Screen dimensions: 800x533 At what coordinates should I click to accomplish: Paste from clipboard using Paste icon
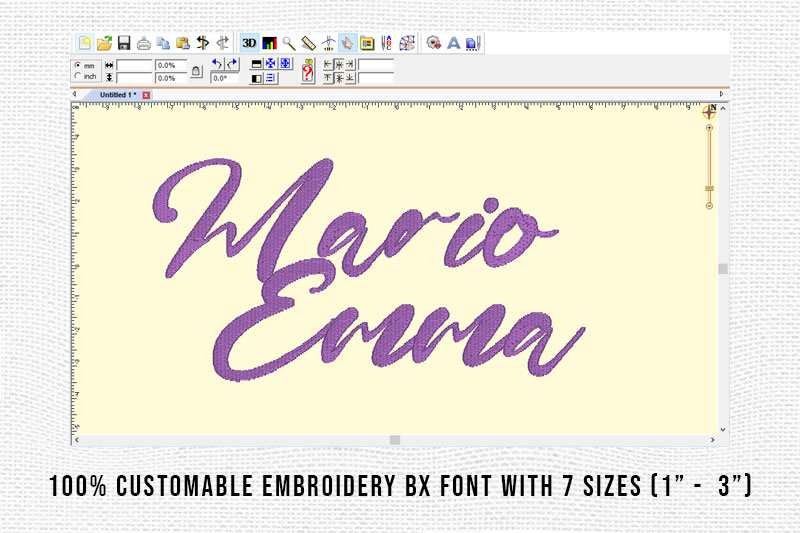[183, 43]
